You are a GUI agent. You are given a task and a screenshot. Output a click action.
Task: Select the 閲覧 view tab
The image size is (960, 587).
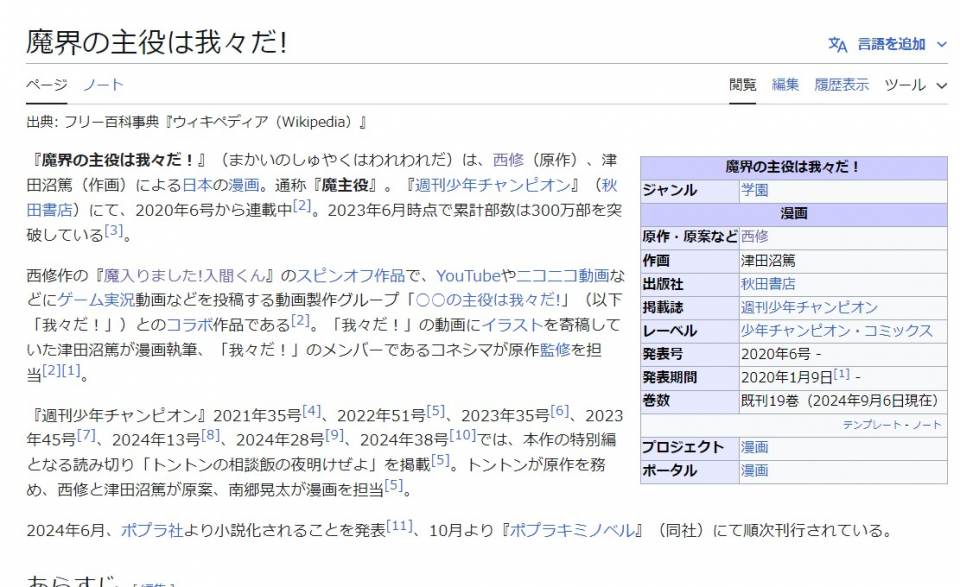click(x=742, y=85)
